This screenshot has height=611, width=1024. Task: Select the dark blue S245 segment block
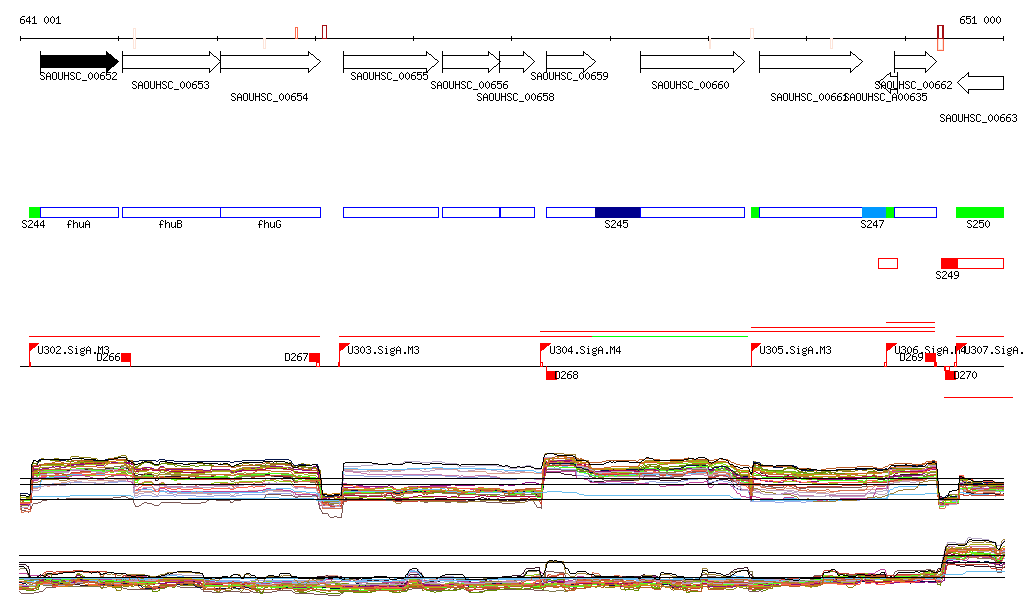point(618,212)
